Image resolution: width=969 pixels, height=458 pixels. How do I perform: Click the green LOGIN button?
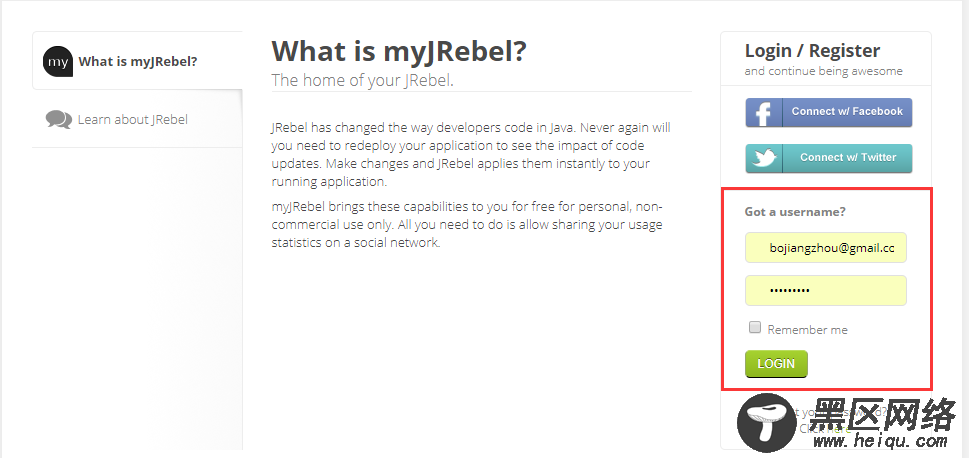(x=776, y=363)
